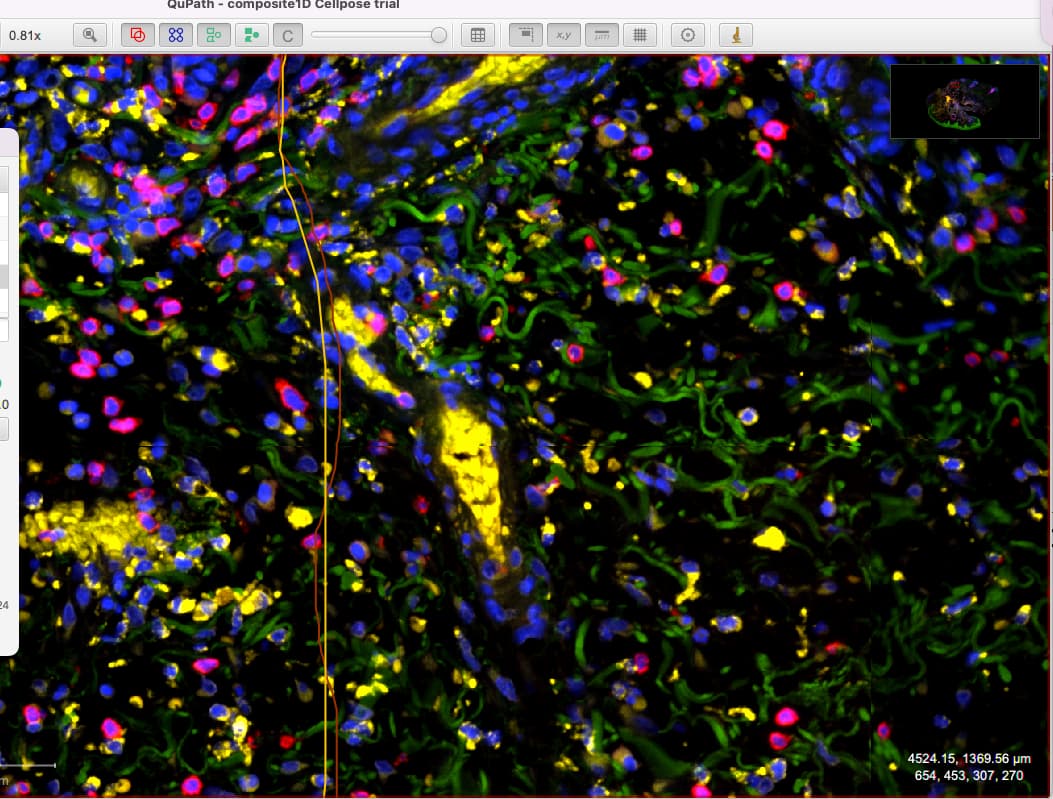Click the zoom-to-fit magnifier icon
Screen dimensions: 1053x799
pos(89,35)
